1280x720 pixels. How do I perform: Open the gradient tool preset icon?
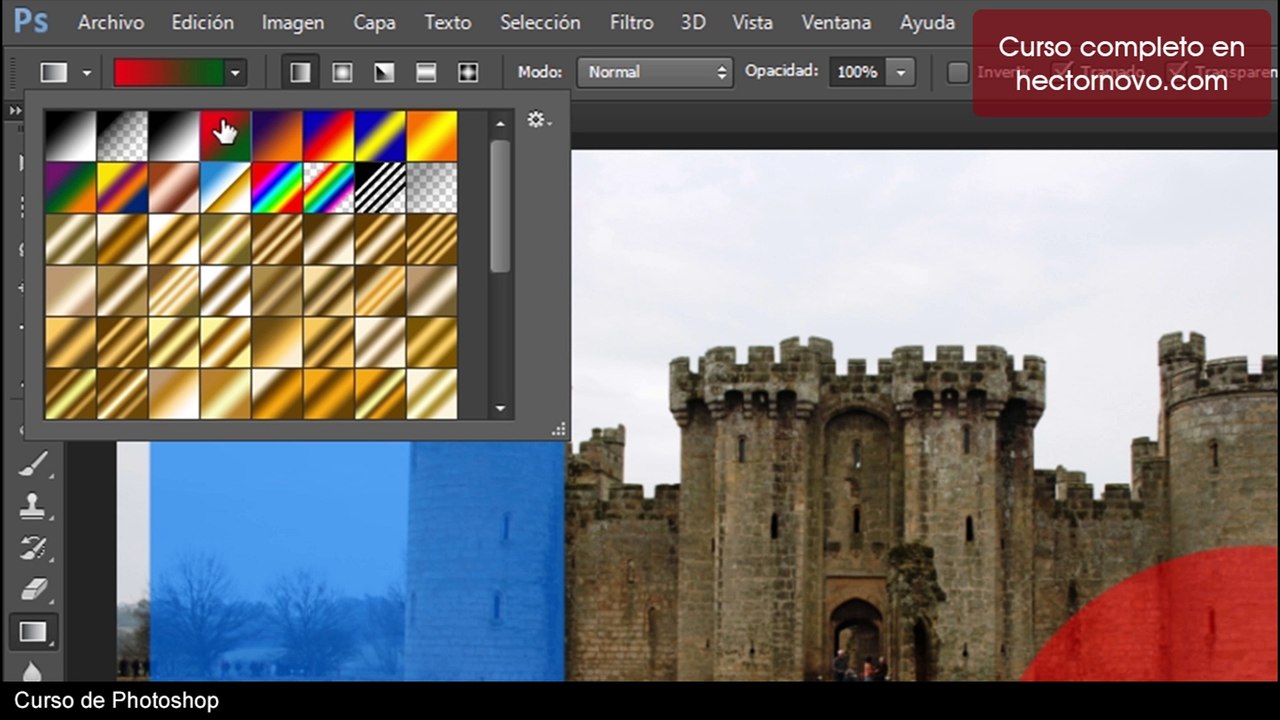(54, 72)
